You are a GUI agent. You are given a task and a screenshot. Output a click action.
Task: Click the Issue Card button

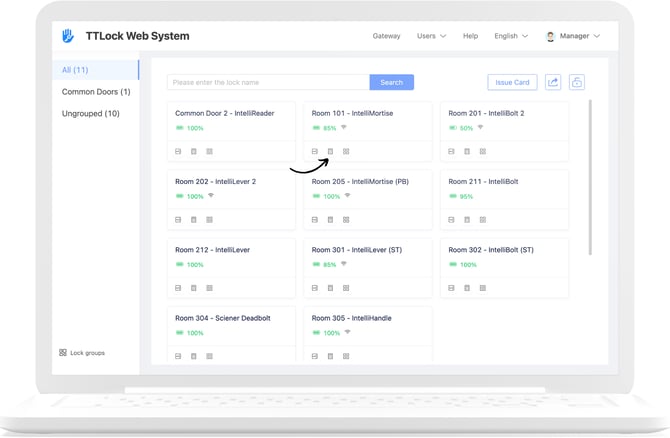point(511,82)
